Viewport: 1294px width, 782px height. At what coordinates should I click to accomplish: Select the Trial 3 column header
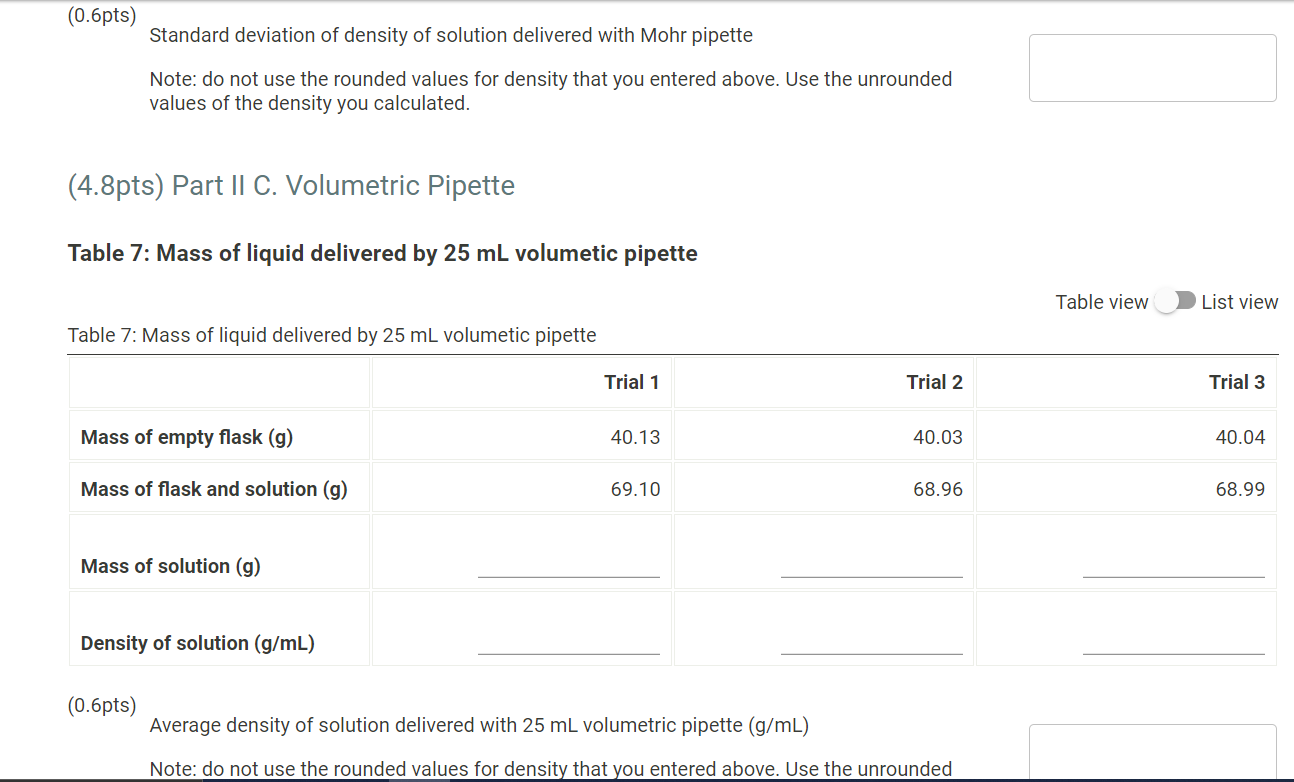(x=1237, y=382)
